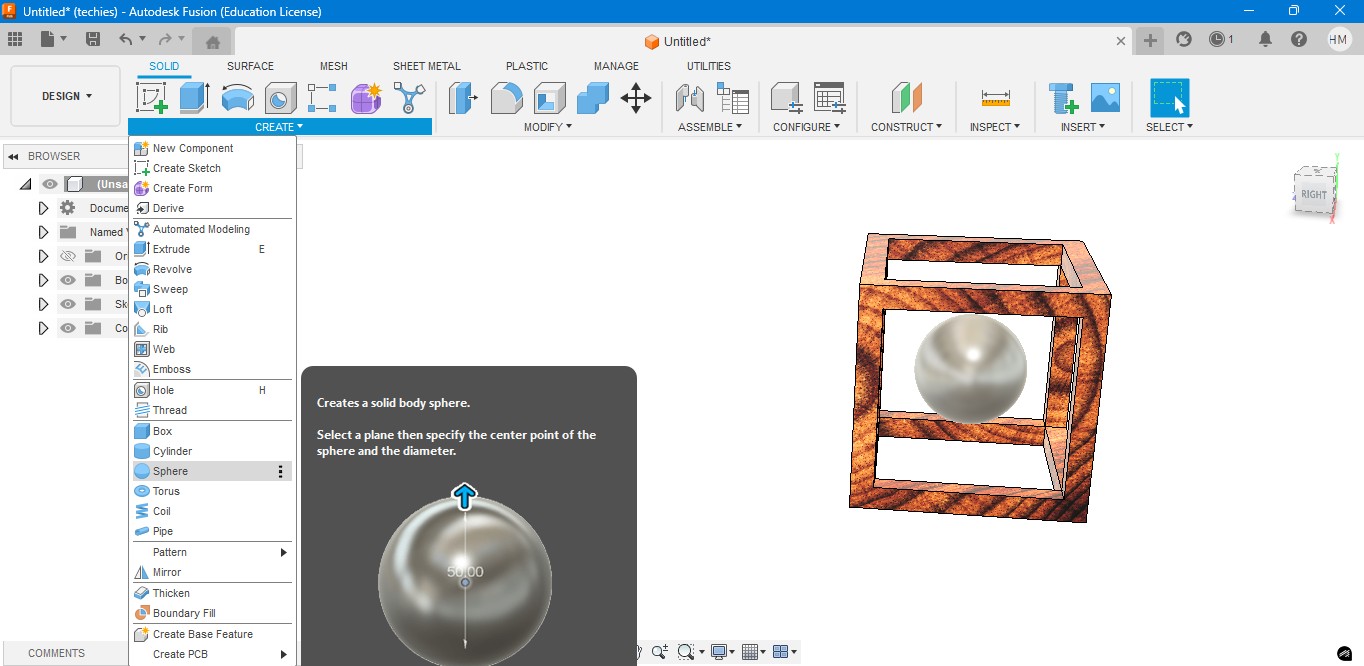Hide the Bodies folder in Browser
Image resolution: width=1364 pixels, height=666 pixels.
(x=67, y=280)
